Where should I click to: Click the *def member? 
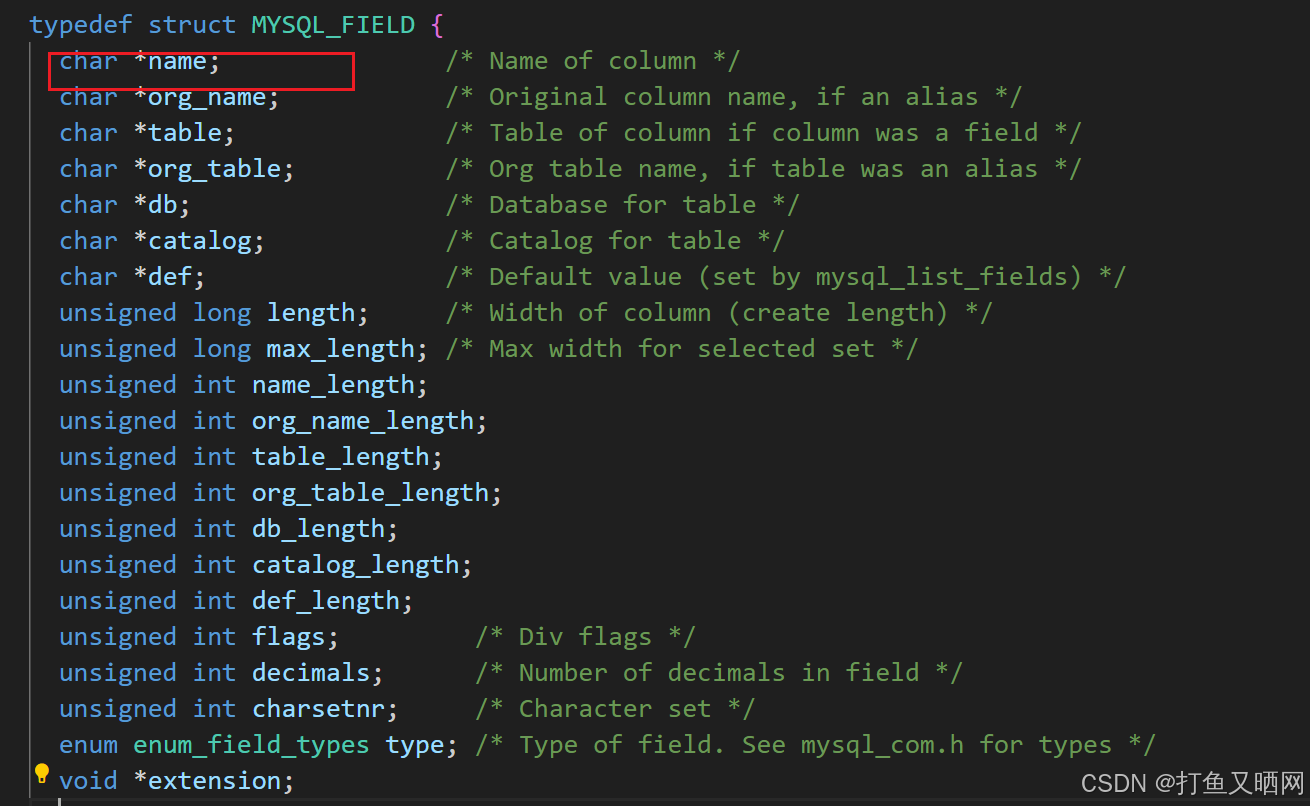[169, 277]
